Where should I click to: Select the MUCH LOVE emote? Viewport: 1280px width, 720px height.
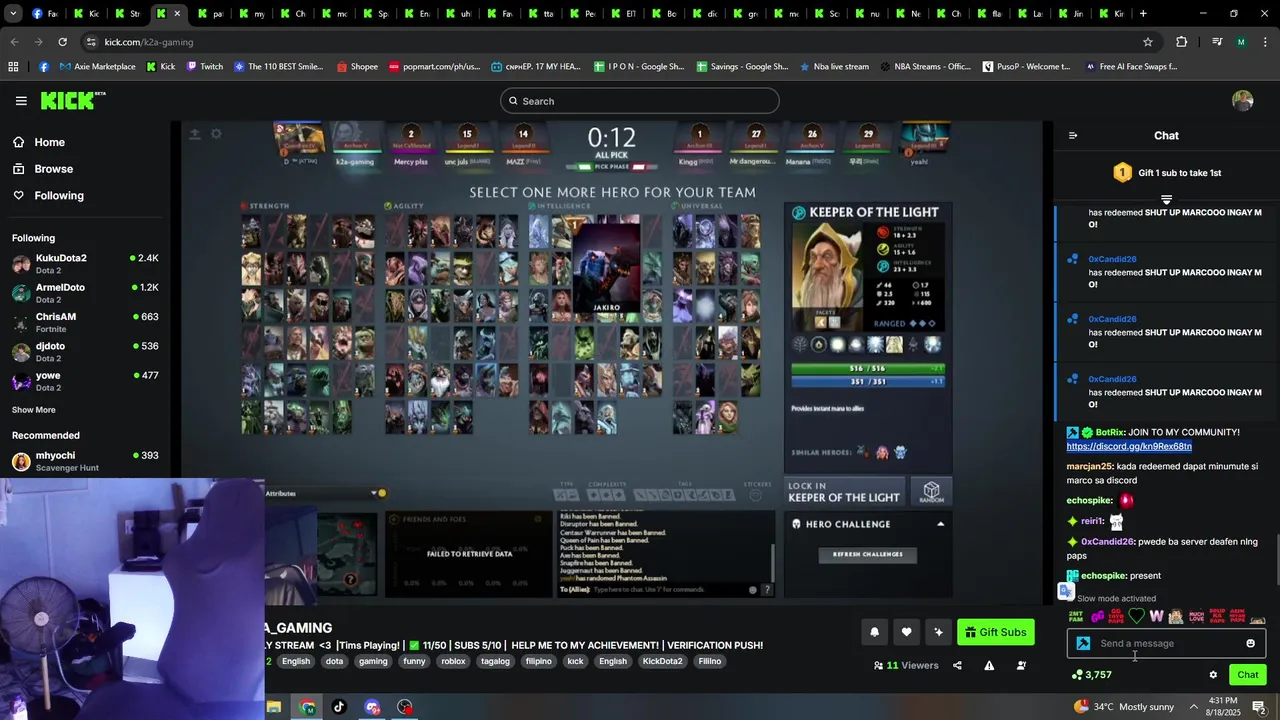click(1196, 617)
